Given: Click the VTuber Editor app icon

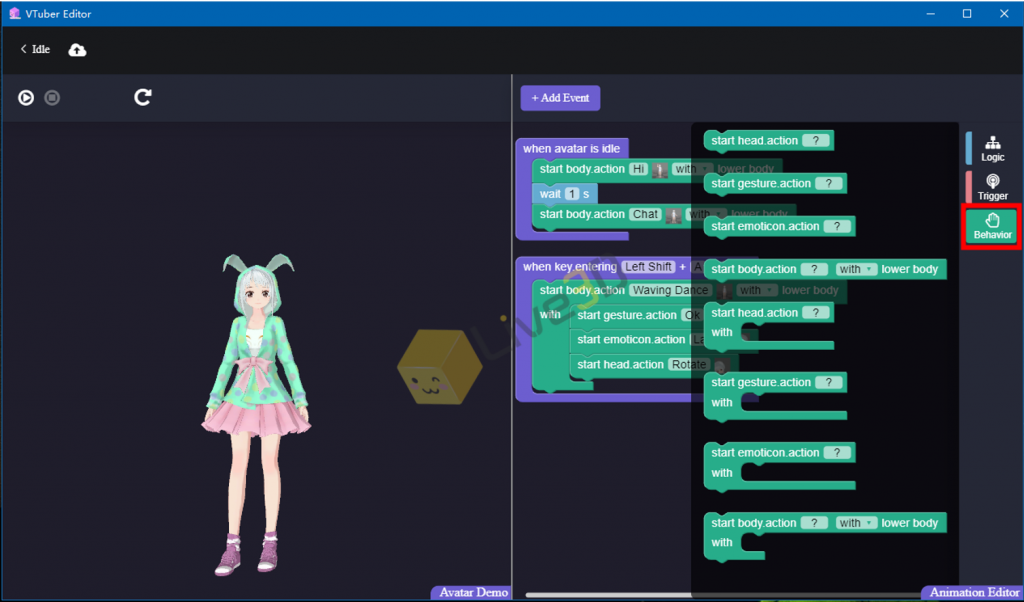Looking at the screenshot, I should point(14,14).
